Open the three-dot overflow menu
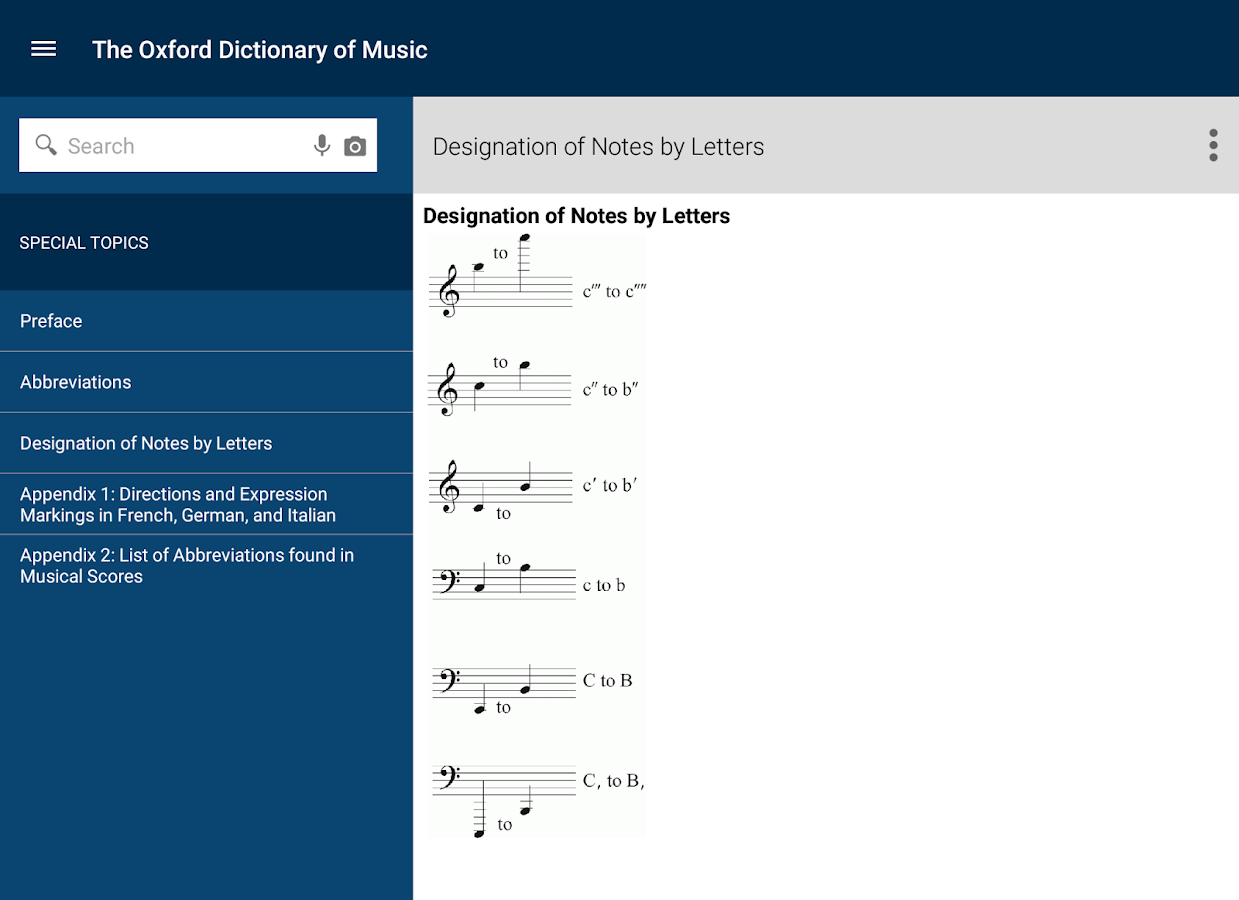The image size is (1239, 900). 1213,145
